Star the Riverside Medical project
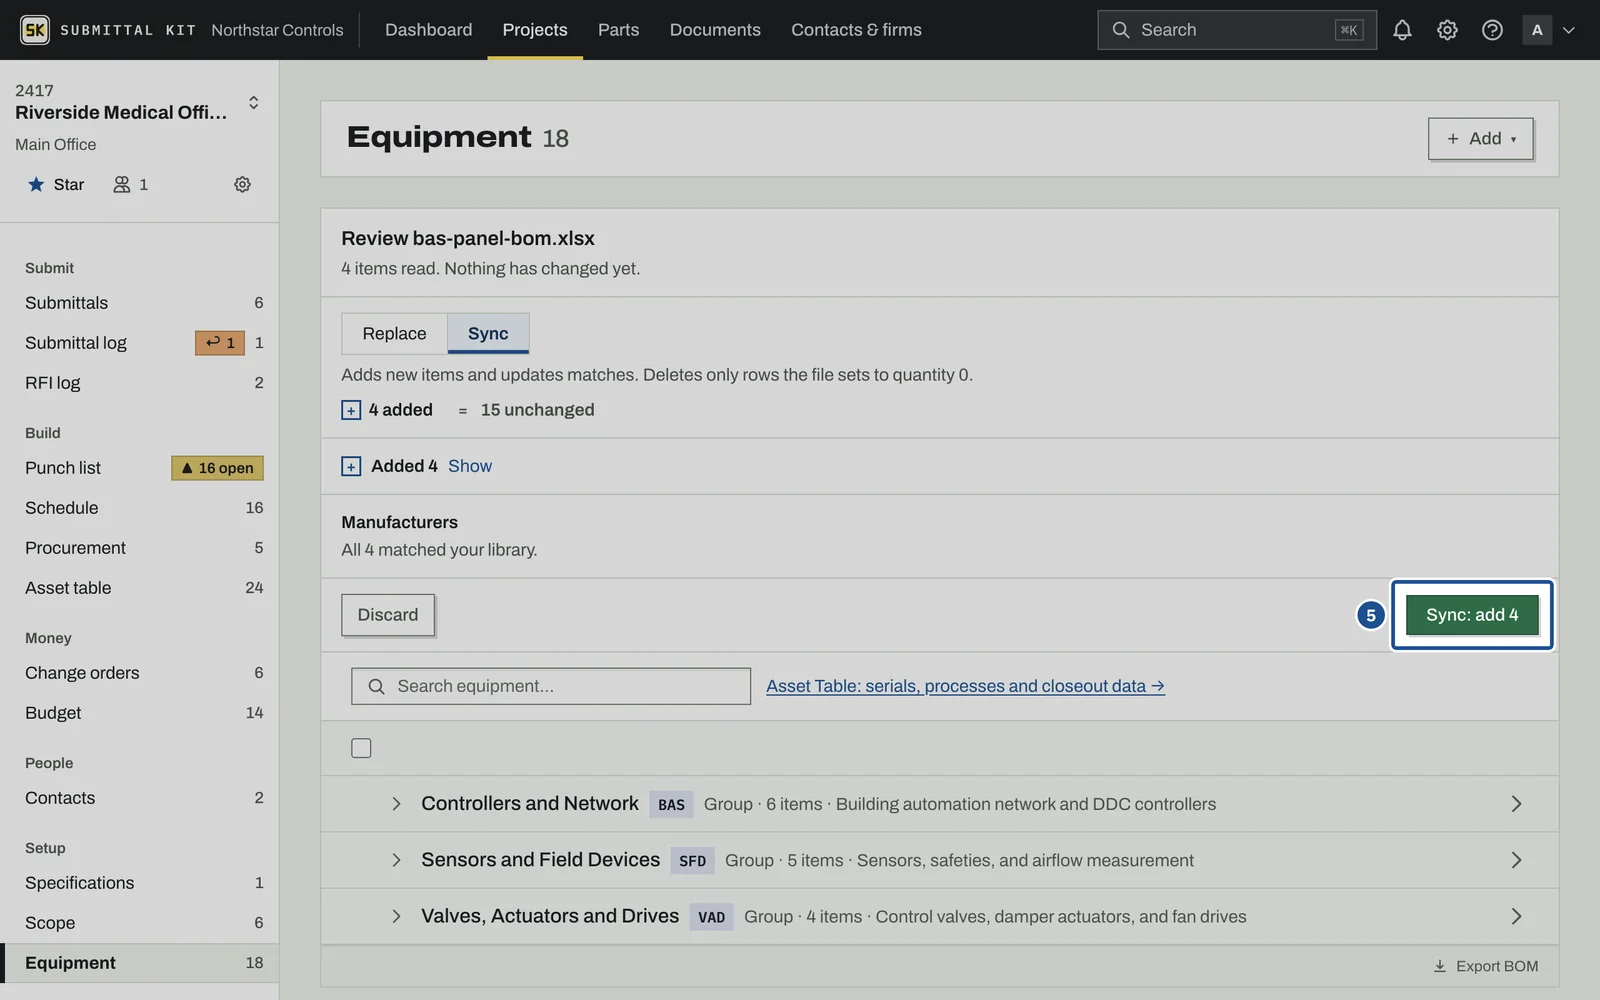The height and width of the screenshot is (1000, 1600). click(x=56, y=184)
